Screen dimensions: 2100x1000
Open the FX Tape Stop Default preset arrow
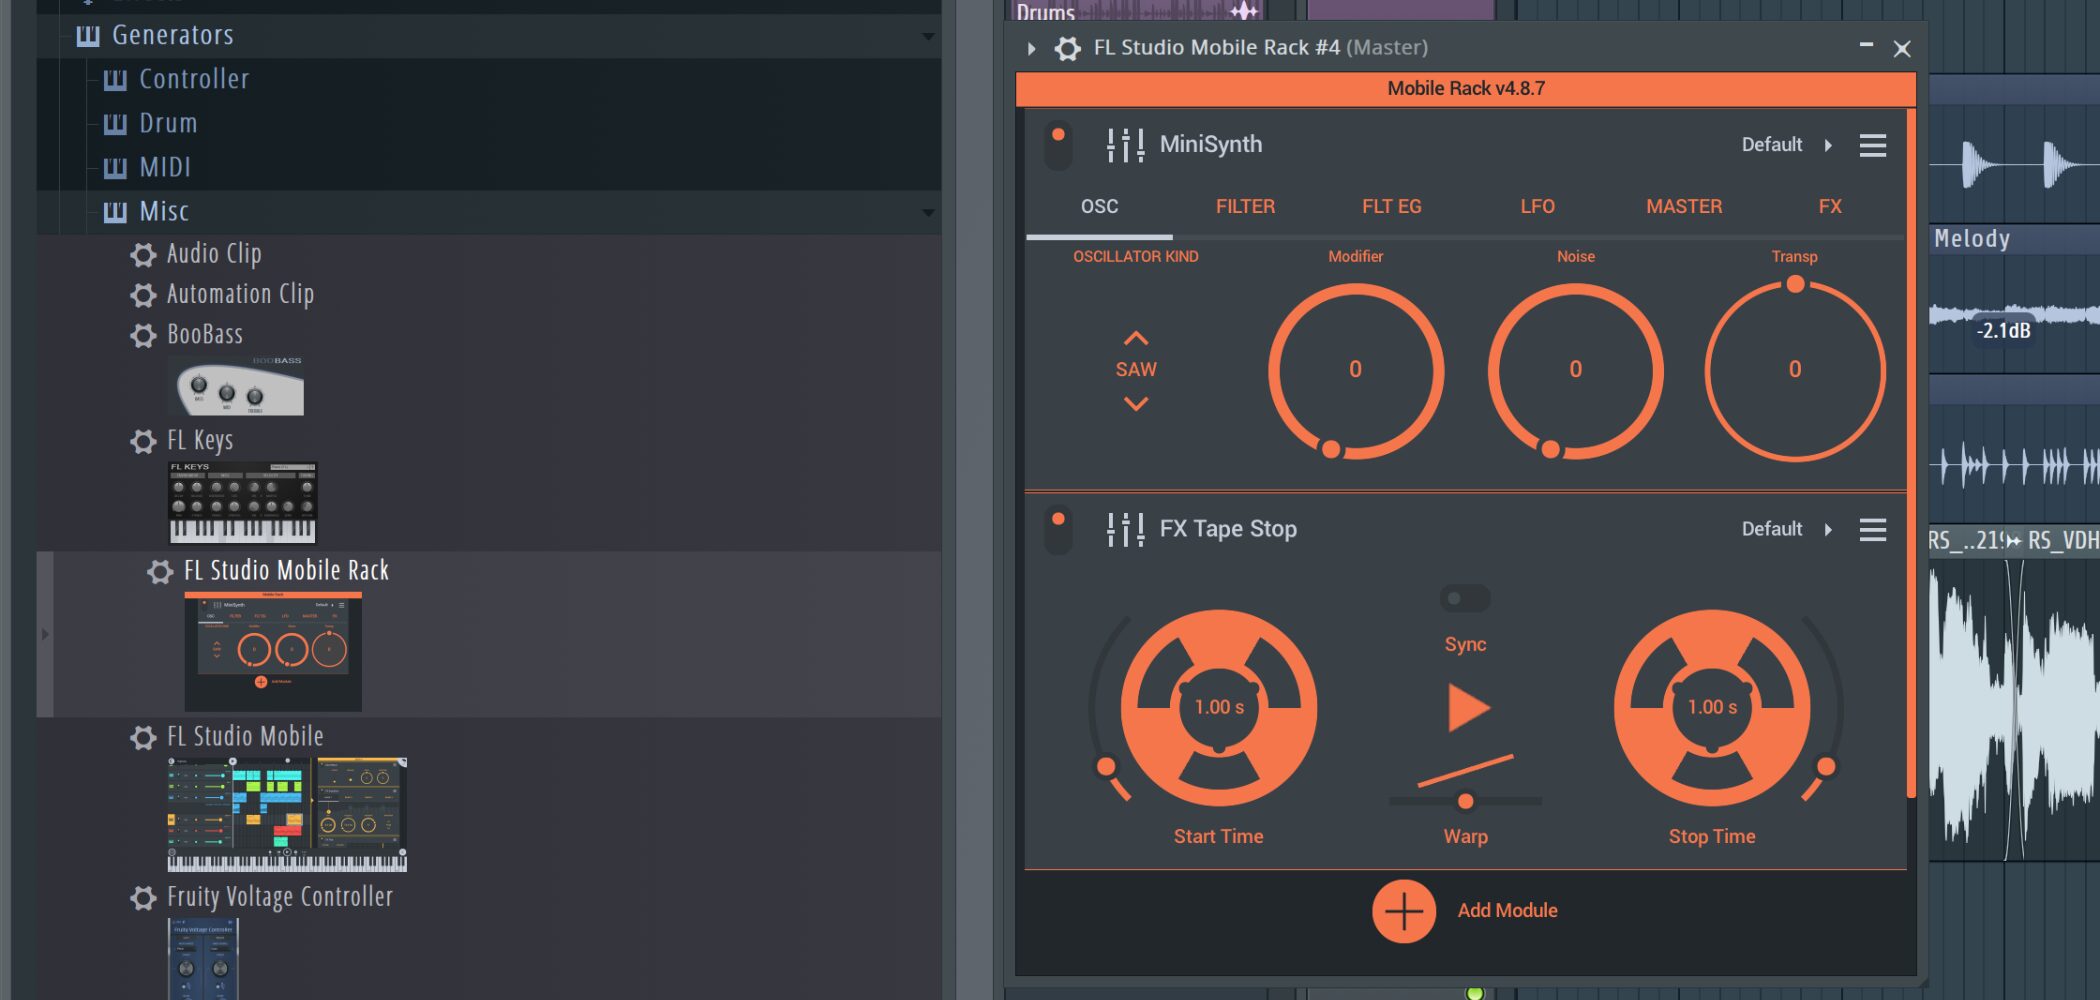1828,529
